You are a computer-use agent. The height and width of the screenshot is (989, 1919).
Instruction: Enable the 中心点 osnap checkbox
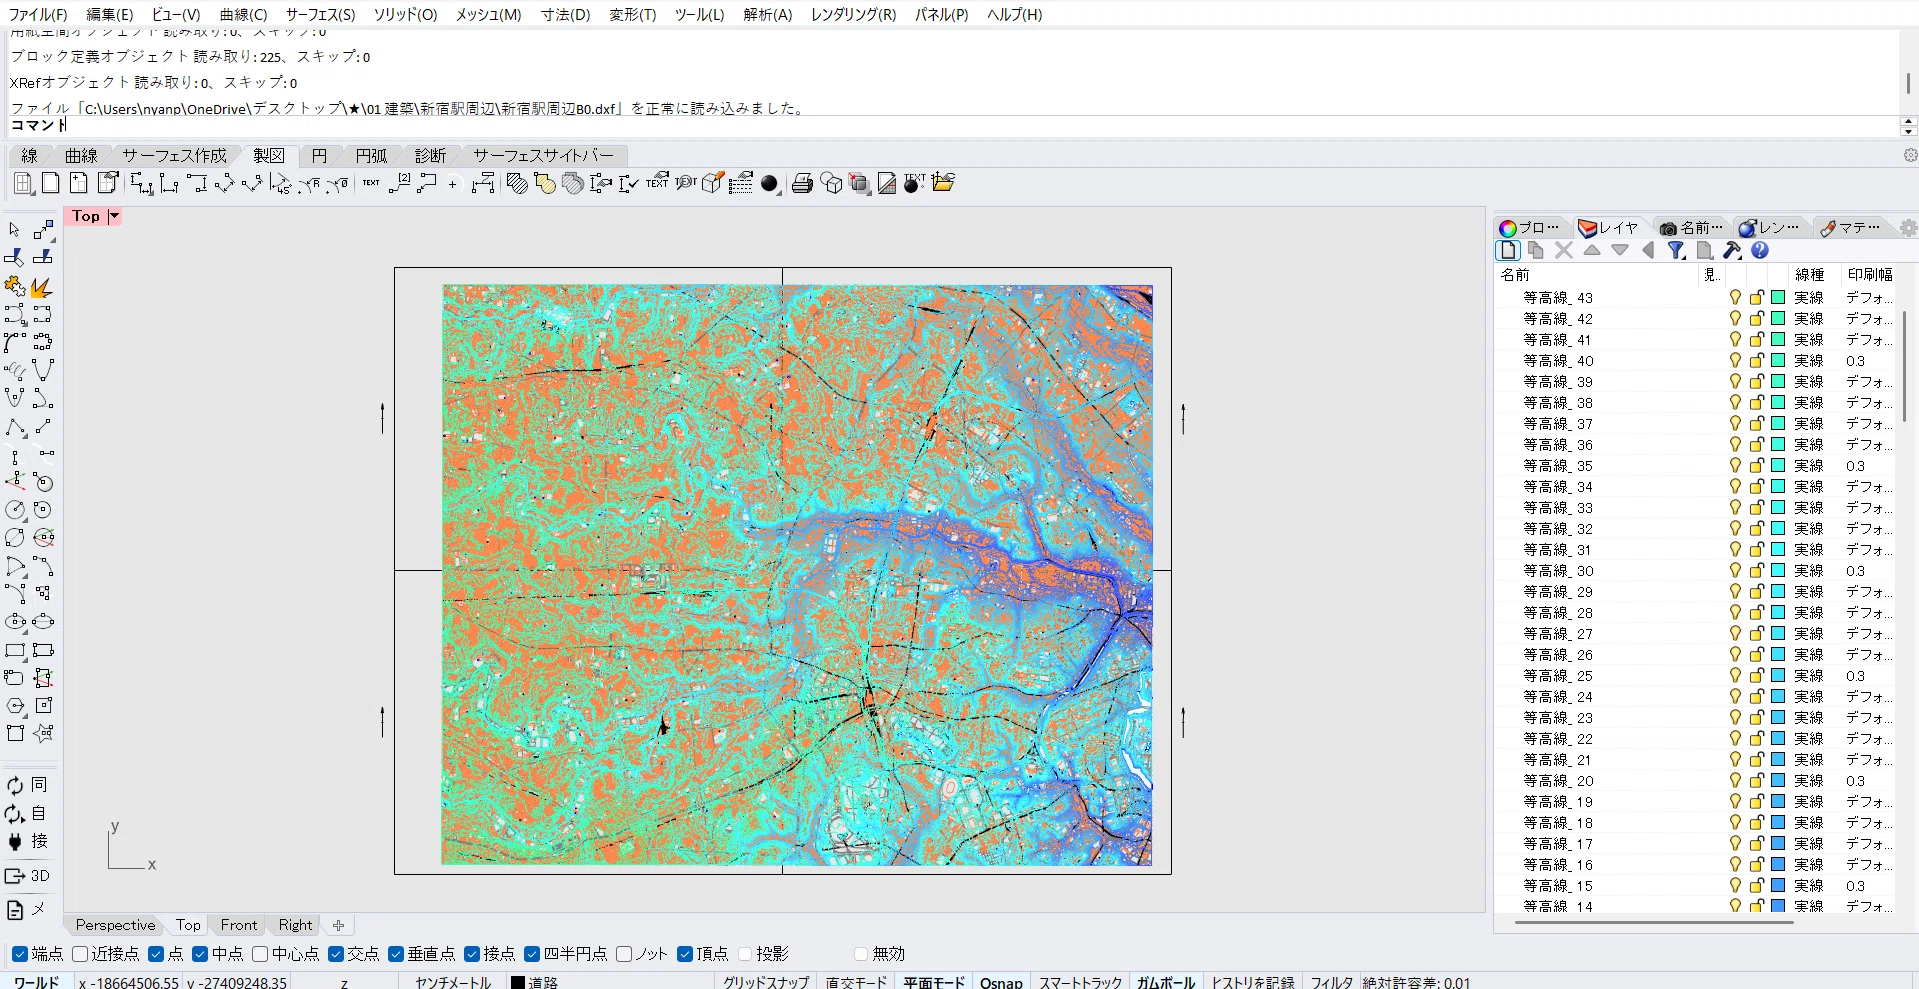pyautogui.click(x=260, y=954)
